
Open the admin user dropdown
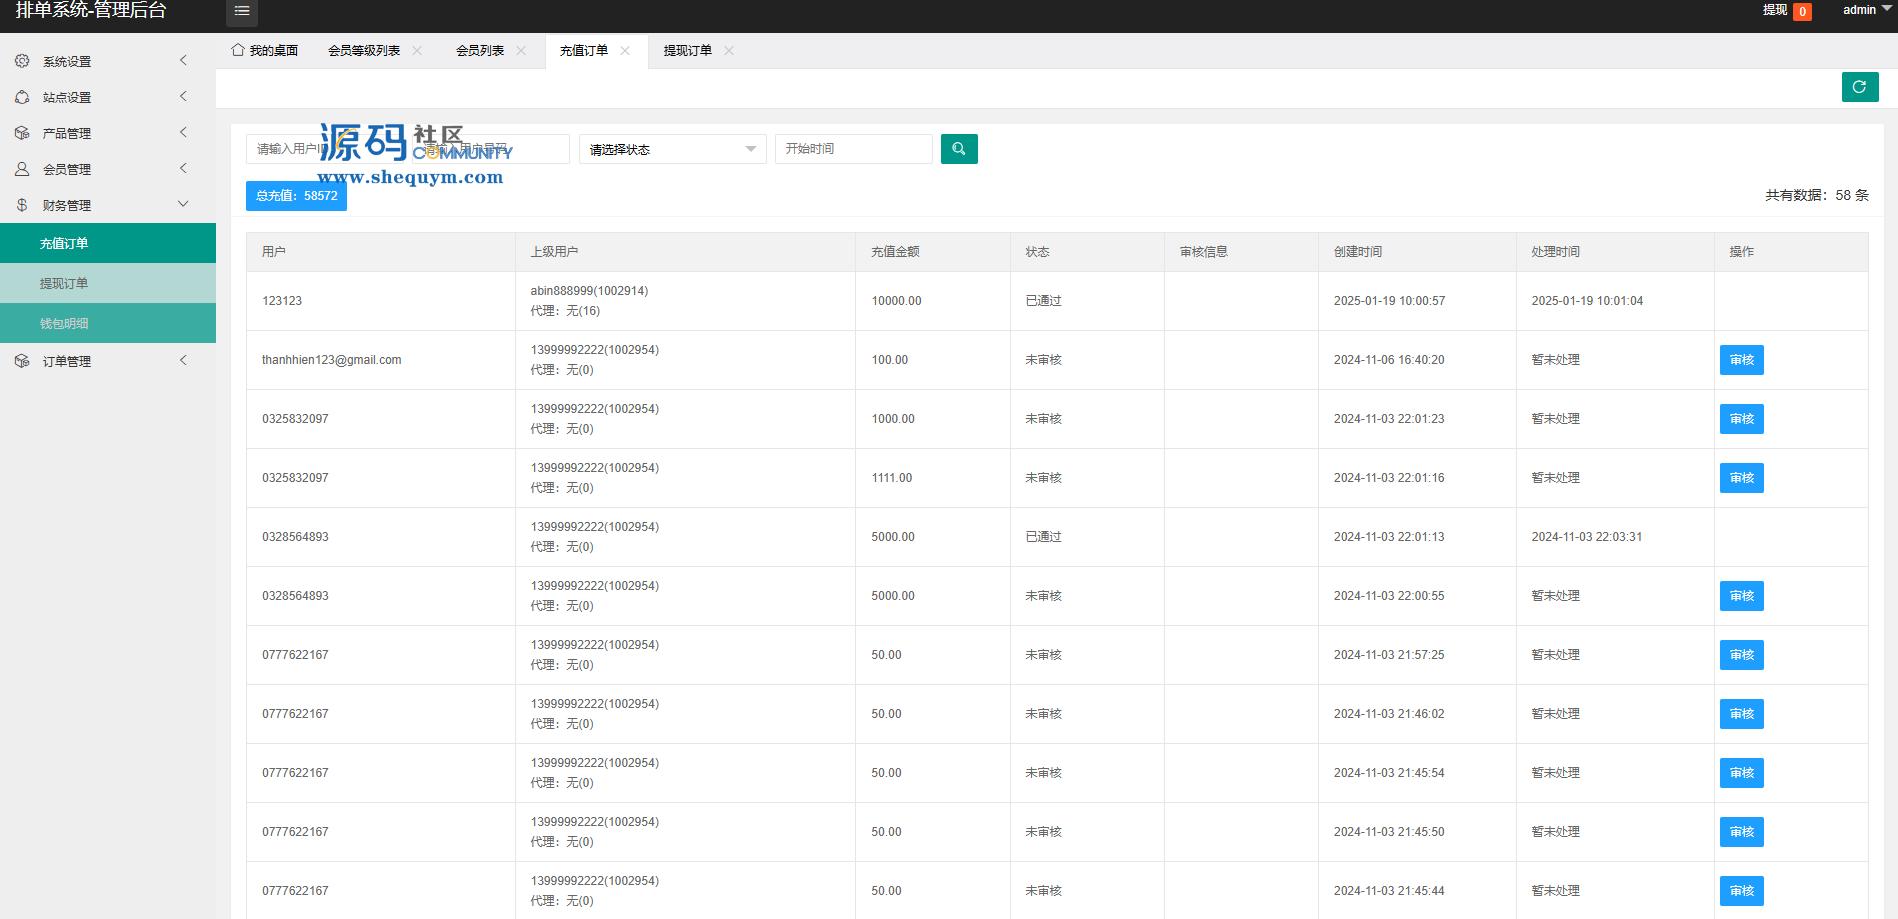pos(1866,10)
